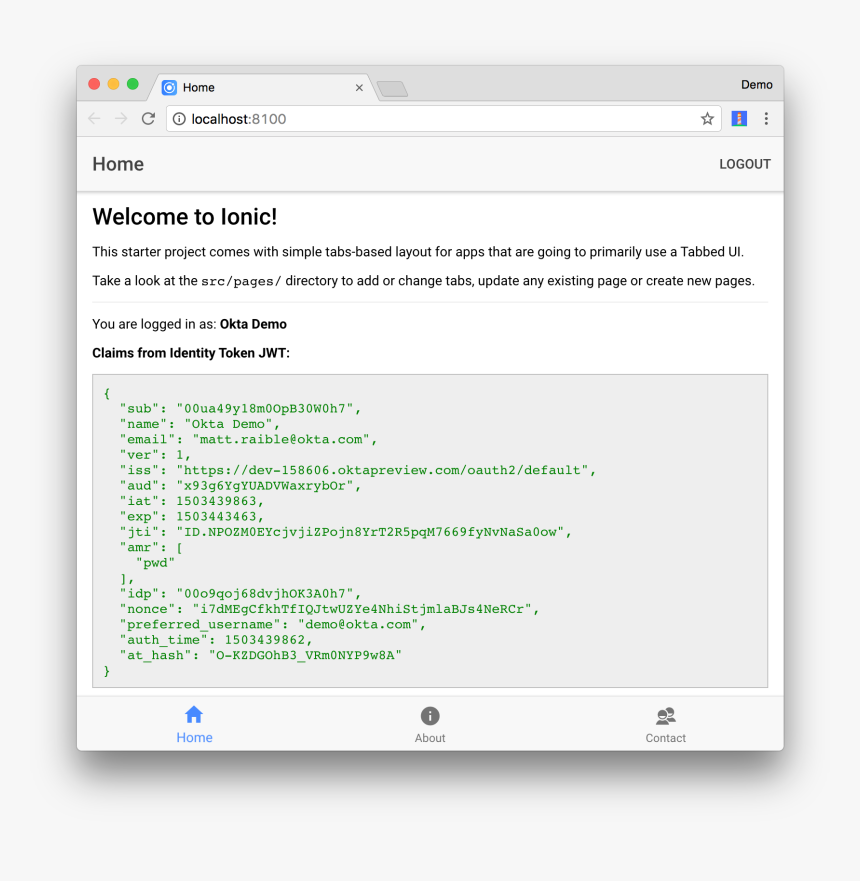This screenshot has width=860, height=881.
Task: Bookmark the page with the star icon
Action: click(707, 119)
